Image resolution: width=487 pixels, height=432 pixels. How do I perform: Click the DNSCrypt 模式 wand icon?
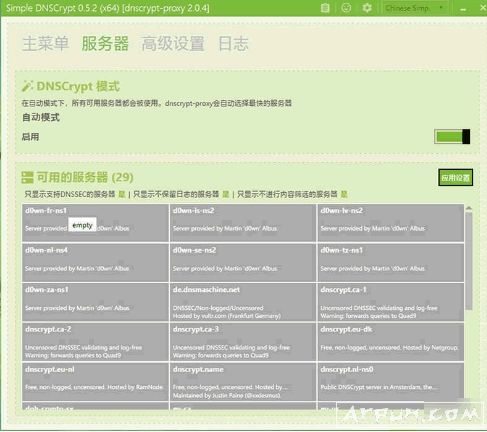point(27,86)
